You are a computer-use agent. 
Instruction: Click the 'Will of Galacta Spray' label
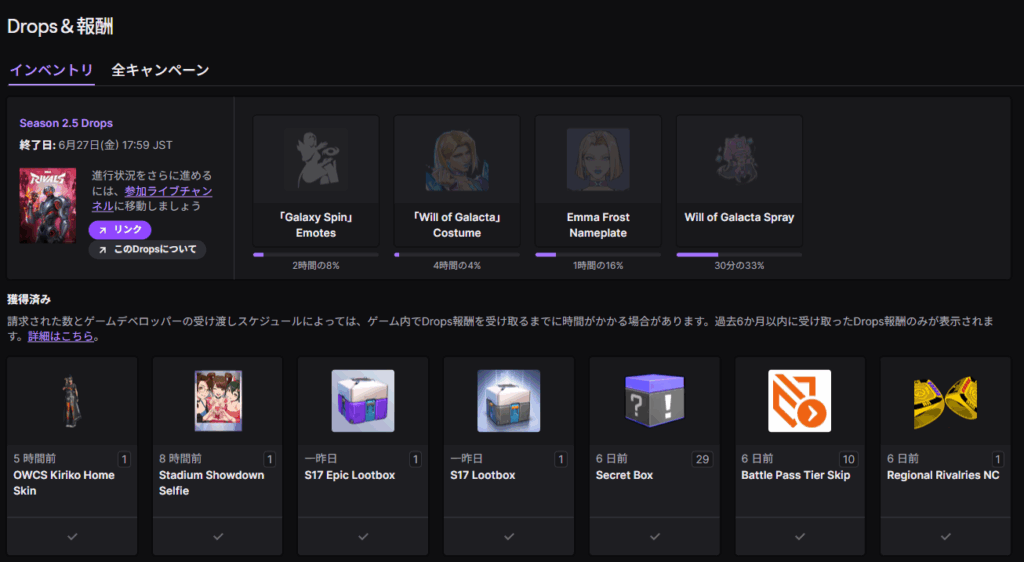pyautogui.click(x=739, y=217)
